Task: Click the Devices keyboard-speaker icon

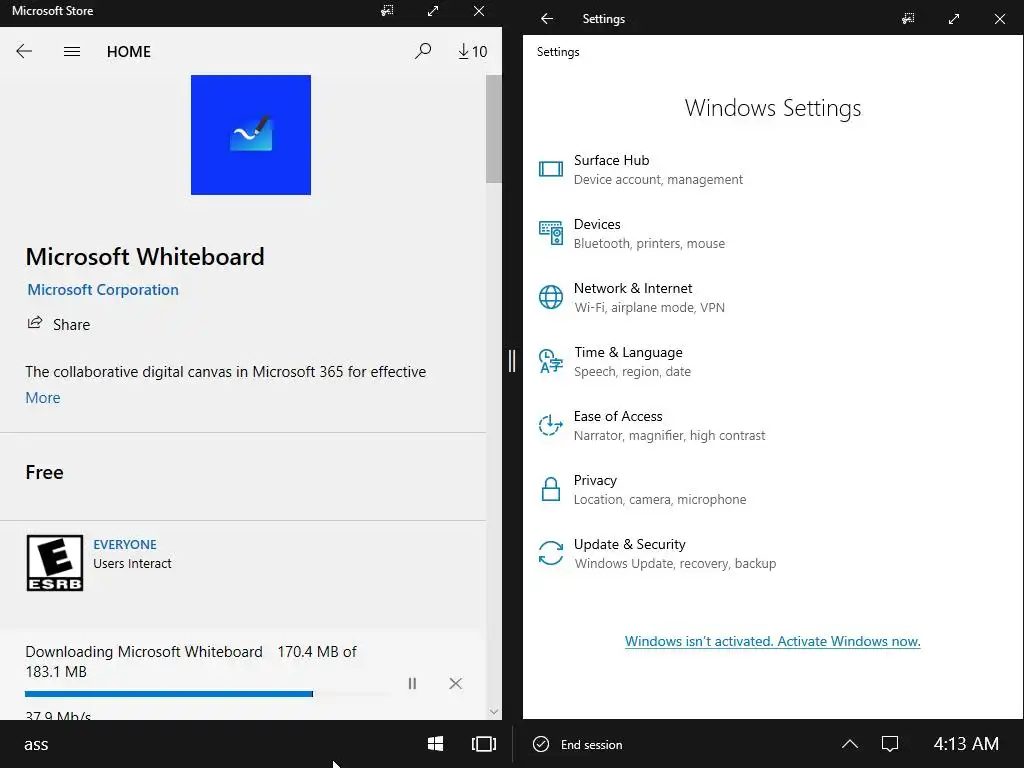Action: pyautogui.click(x=551, y=232)
